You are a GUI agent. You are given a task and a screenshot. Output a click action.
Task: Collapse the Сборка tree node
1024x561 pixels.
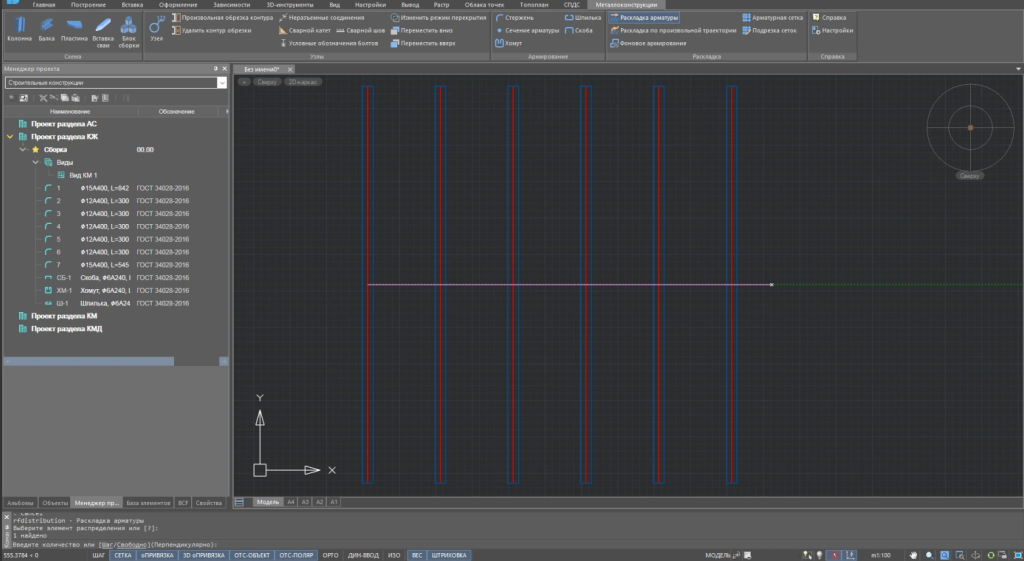[22, 149]
